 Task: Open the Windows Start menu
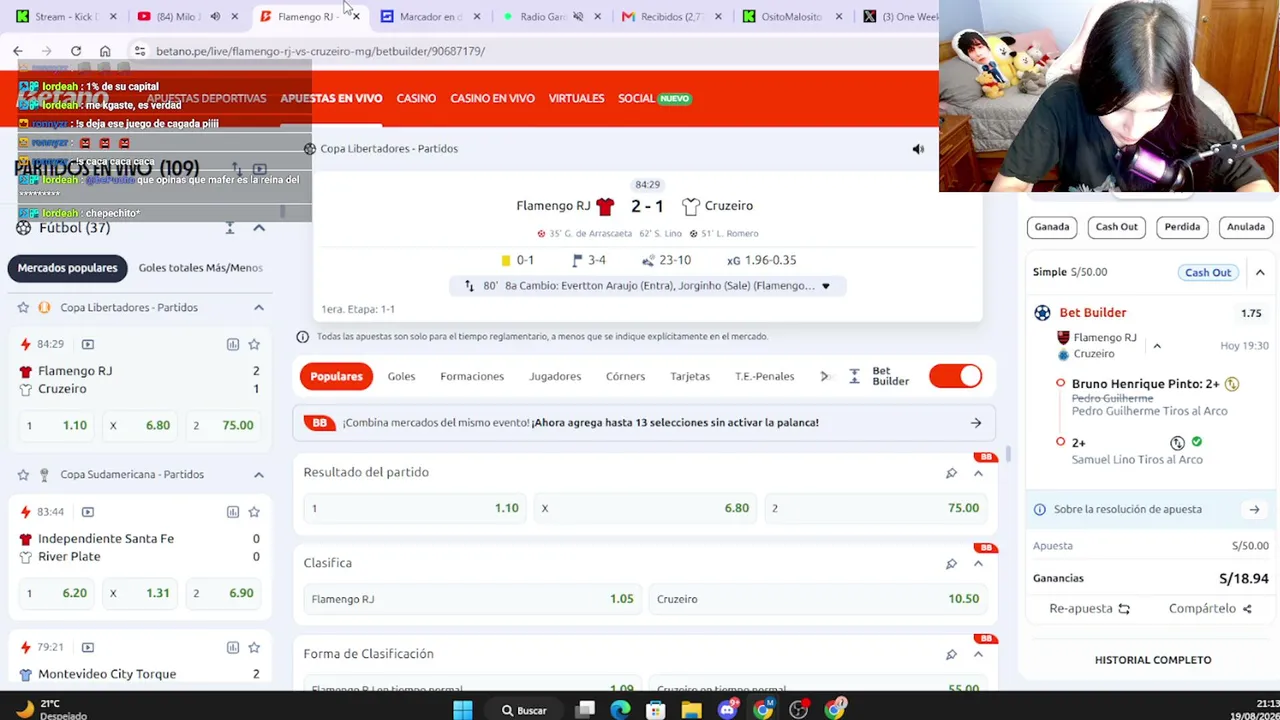(462, 710)
